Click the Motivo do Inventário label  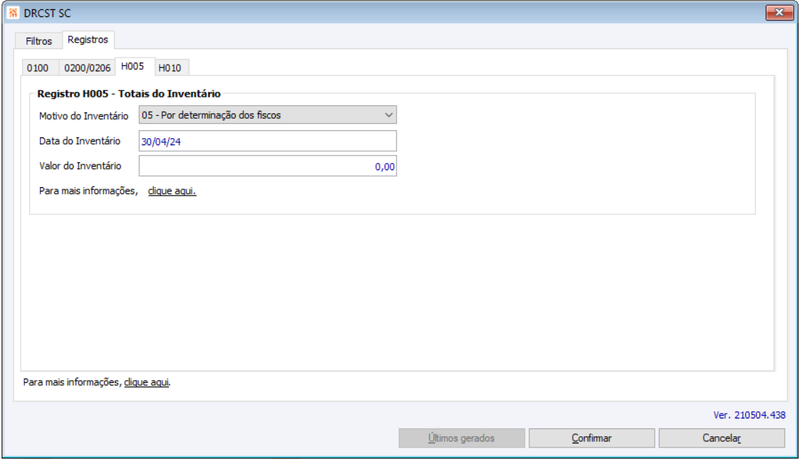coord(84,116)
